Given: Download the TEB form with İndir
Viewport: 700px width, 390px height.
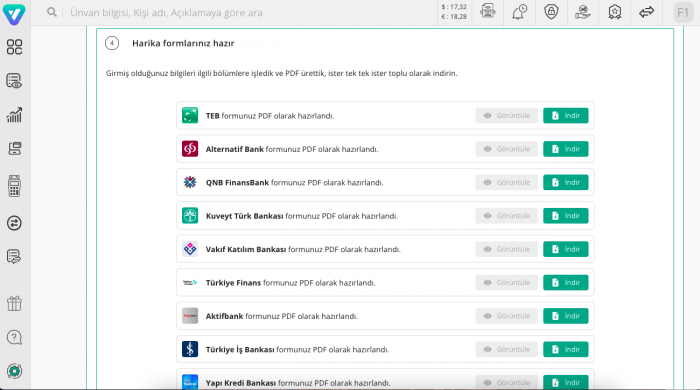Looking at the screenshot, I should [566, 116].
